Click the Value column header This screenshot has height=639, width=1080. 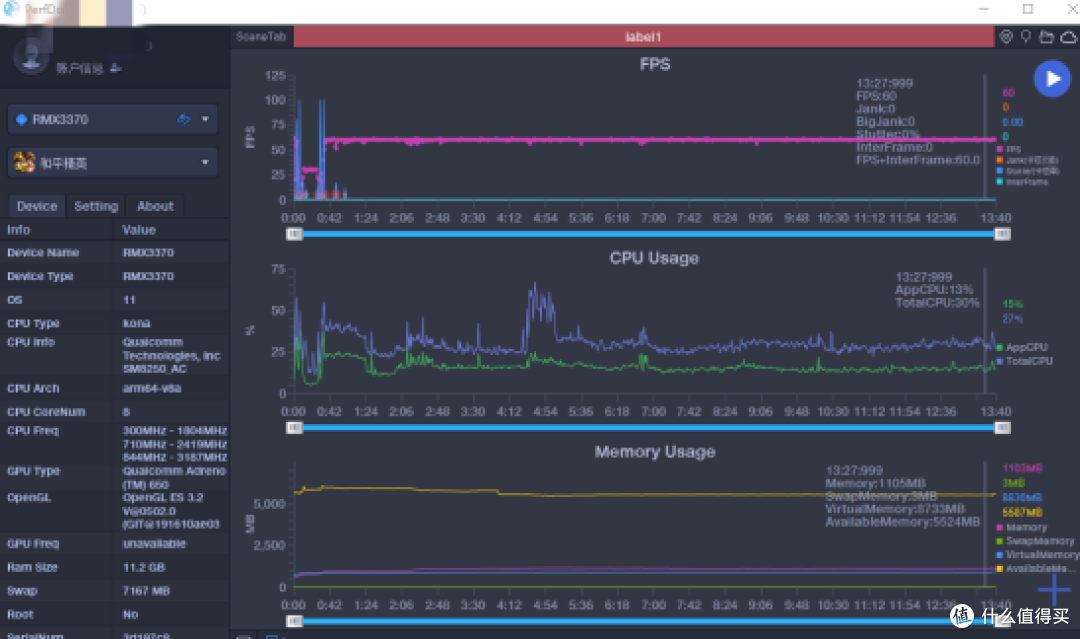[x=138, y=230]
